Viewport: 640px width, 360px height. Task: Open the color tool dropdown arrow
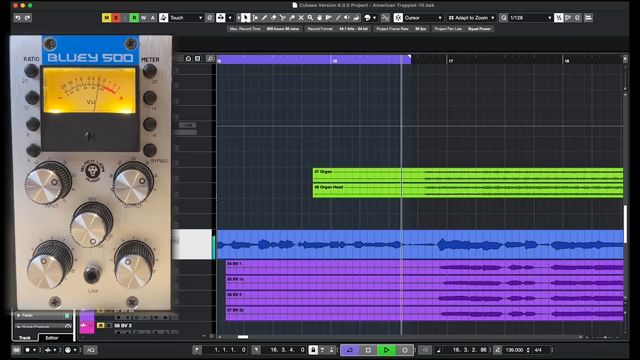[x=374, y=18]
